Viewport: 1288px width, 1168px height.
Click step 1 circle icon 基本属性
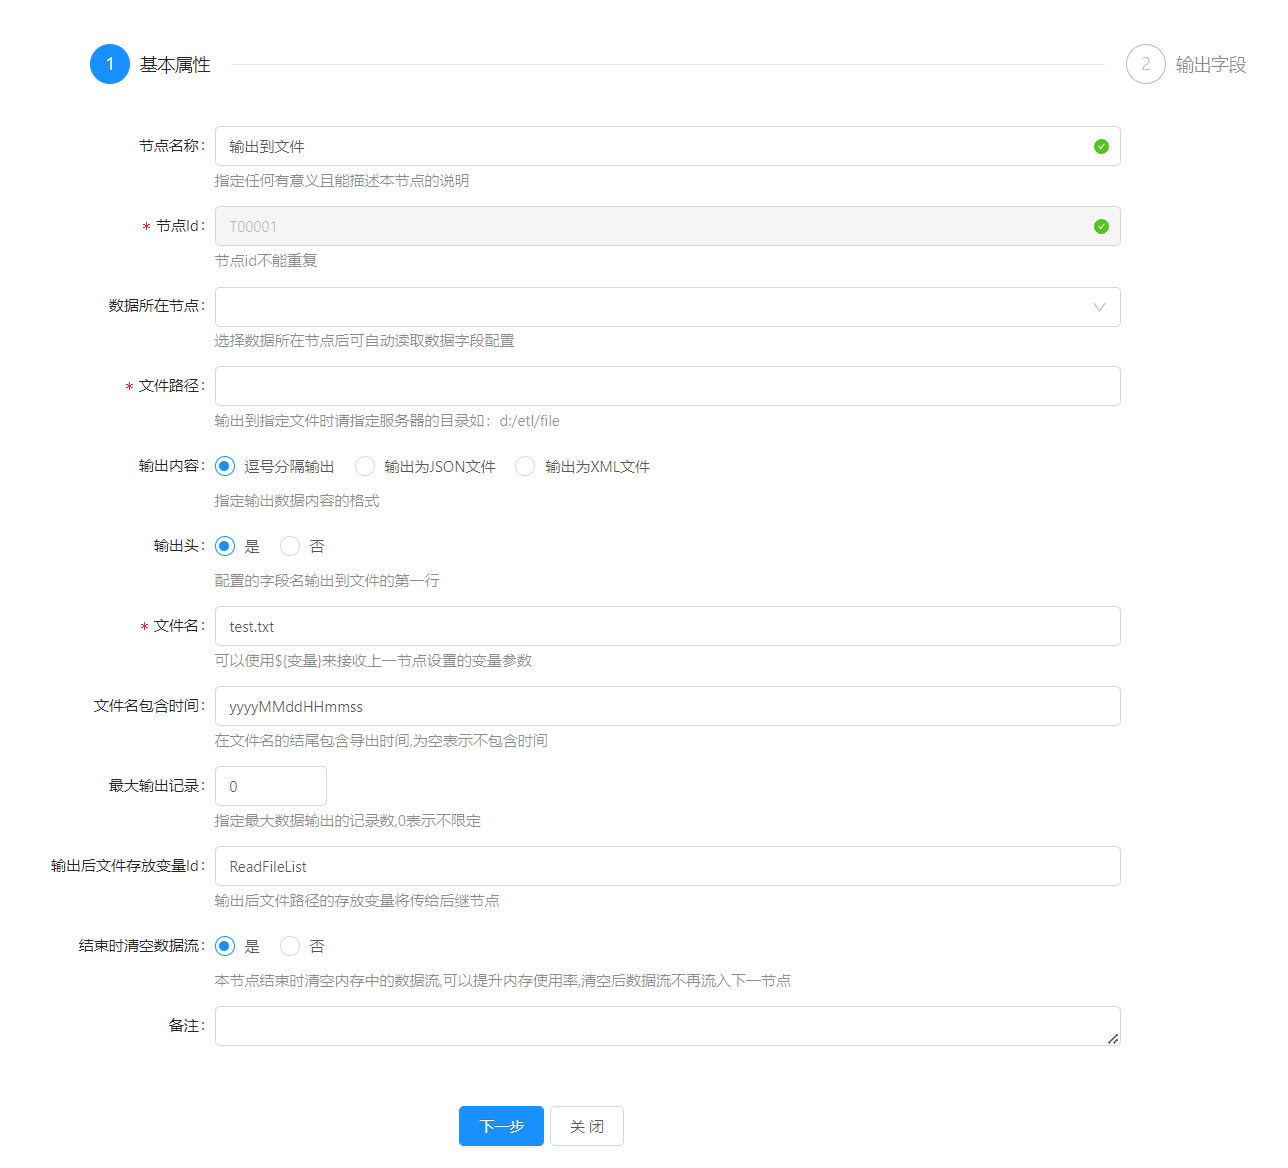click(x=110, y=64)
